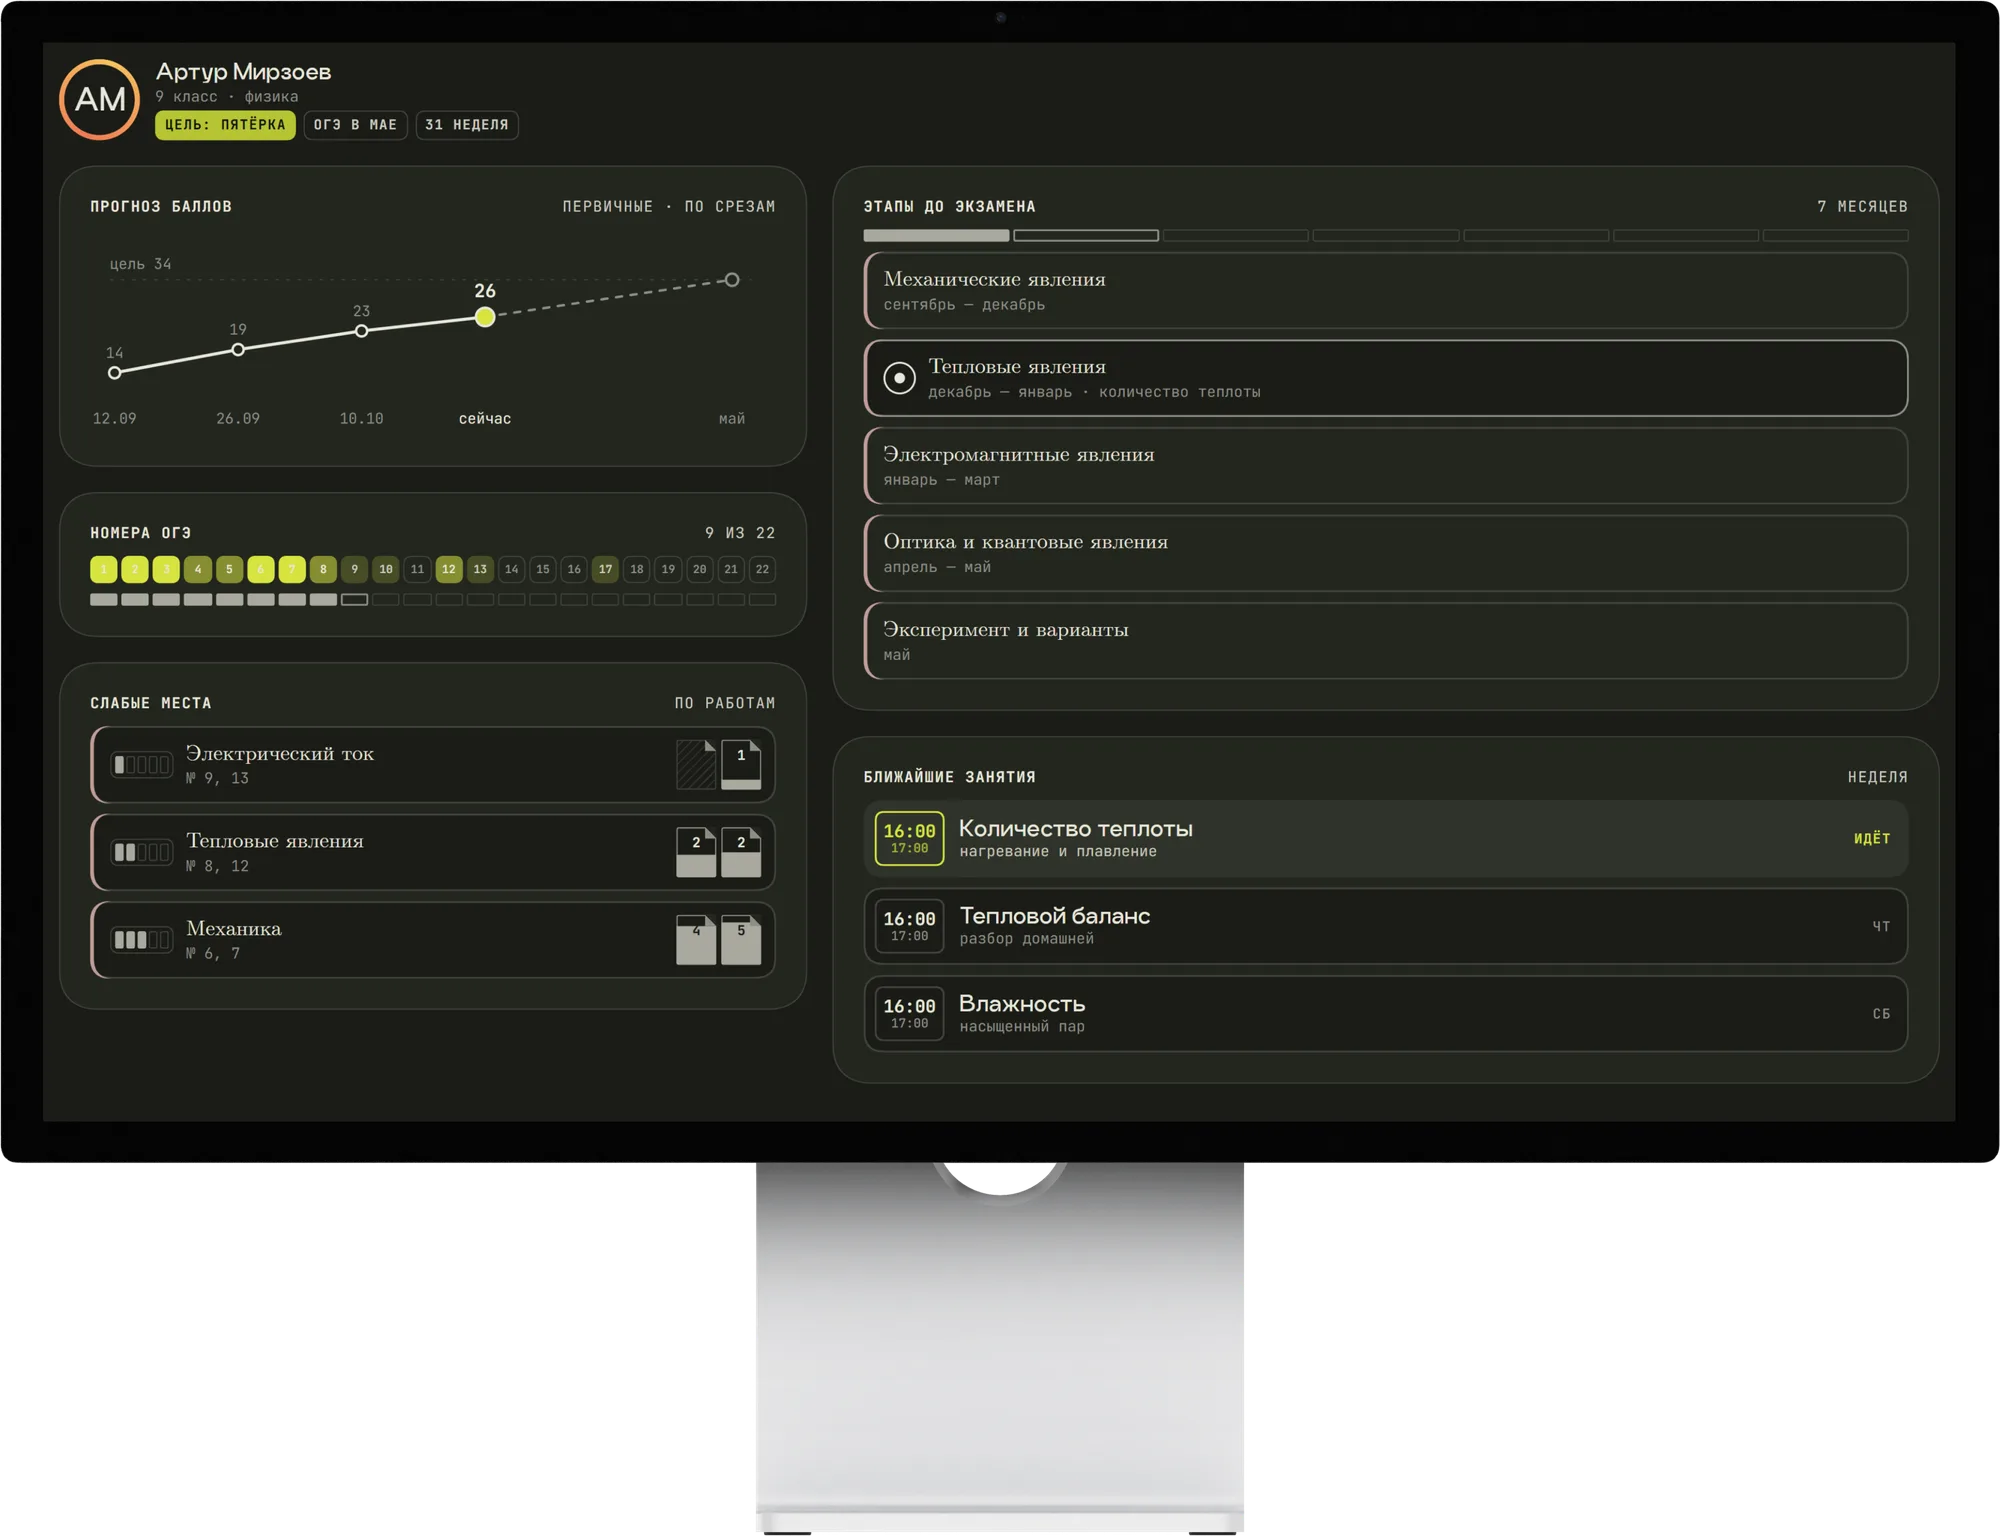Open the Влажность Saturday lesson
This screenshot has width=2000, height=1536.
(1386, 1013)
